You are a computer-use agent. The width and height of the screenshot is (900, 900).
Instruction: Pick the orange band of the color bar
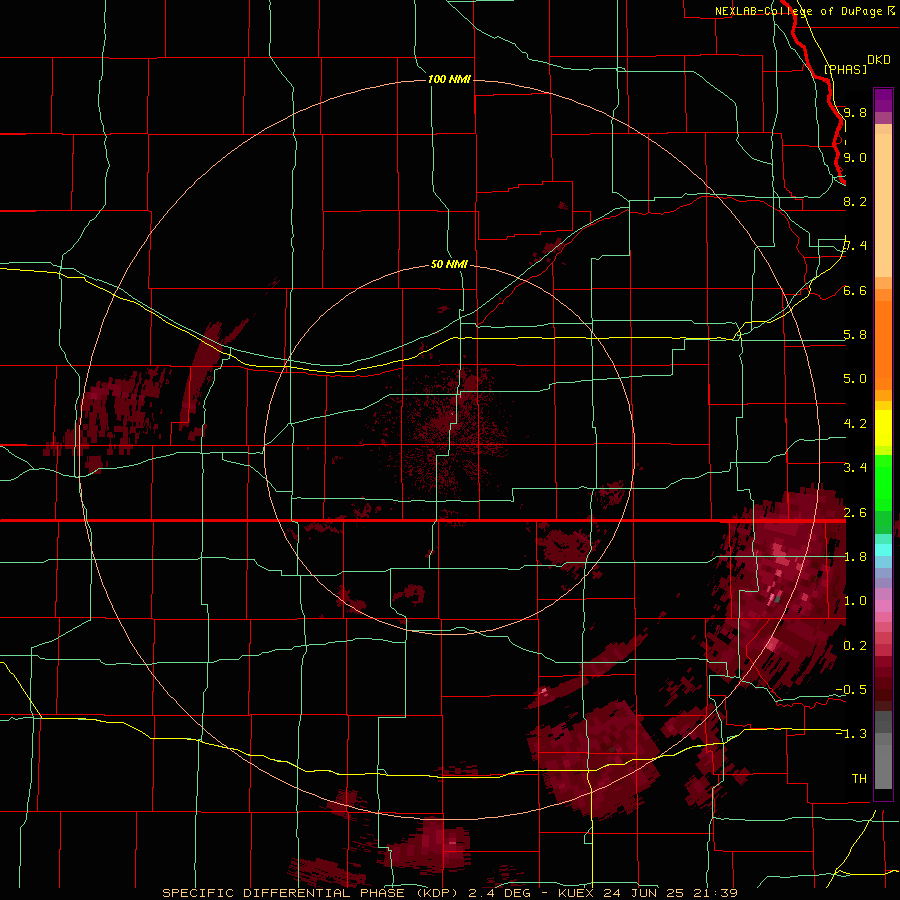tap(883, 344)
